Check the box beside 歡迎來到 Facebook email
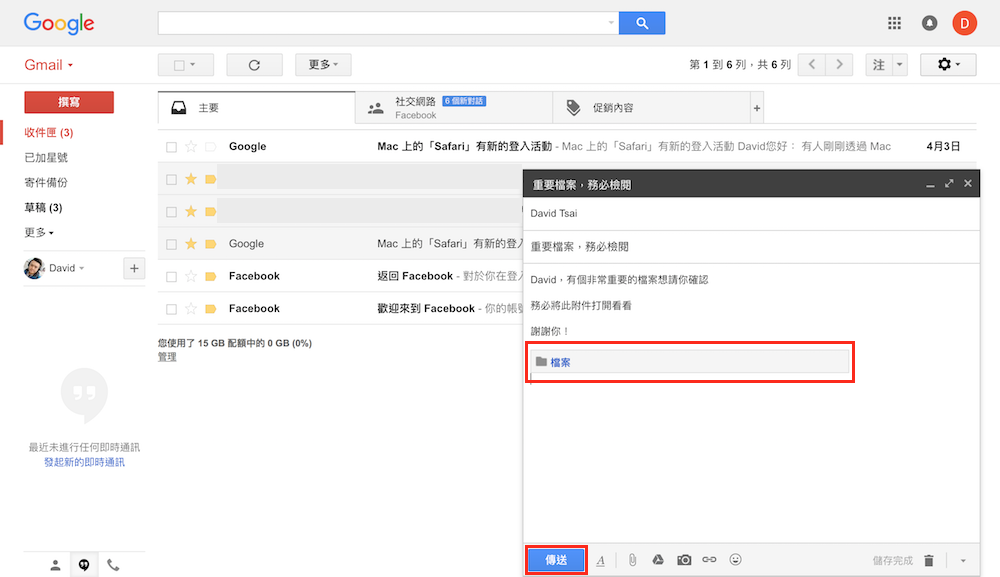This screenshot has width=1000, height=577. 172,309
